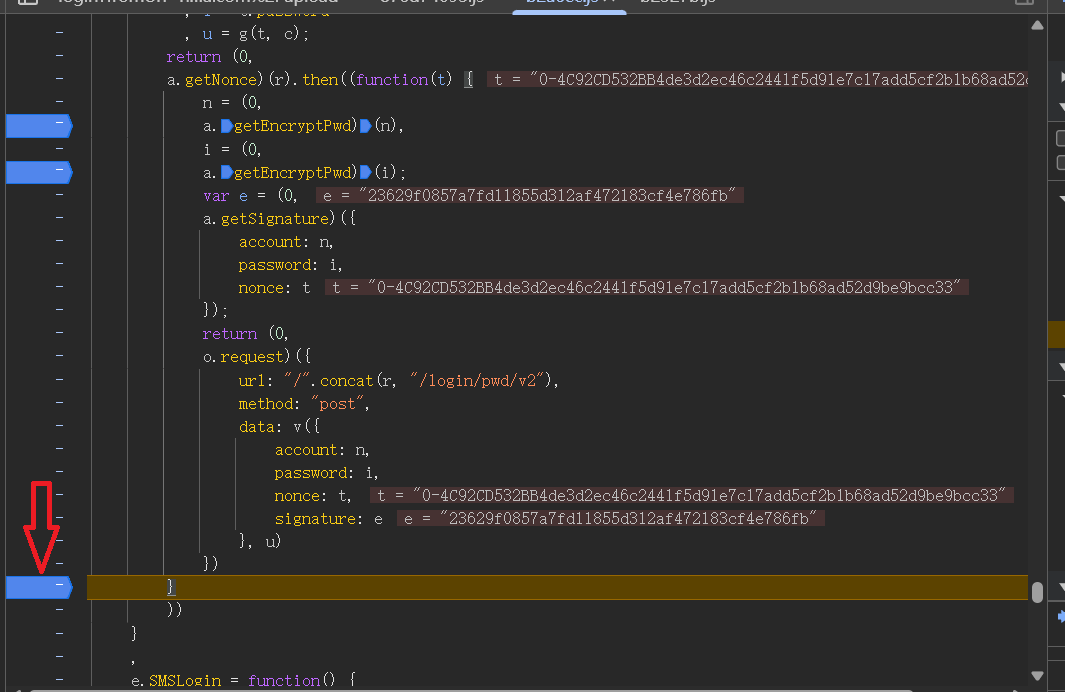The height and width of the screenshot is (692, 1065).
Task: Add breakpoint in gutter at 'u = g(t, c);' line
Action: click(60, 33)
